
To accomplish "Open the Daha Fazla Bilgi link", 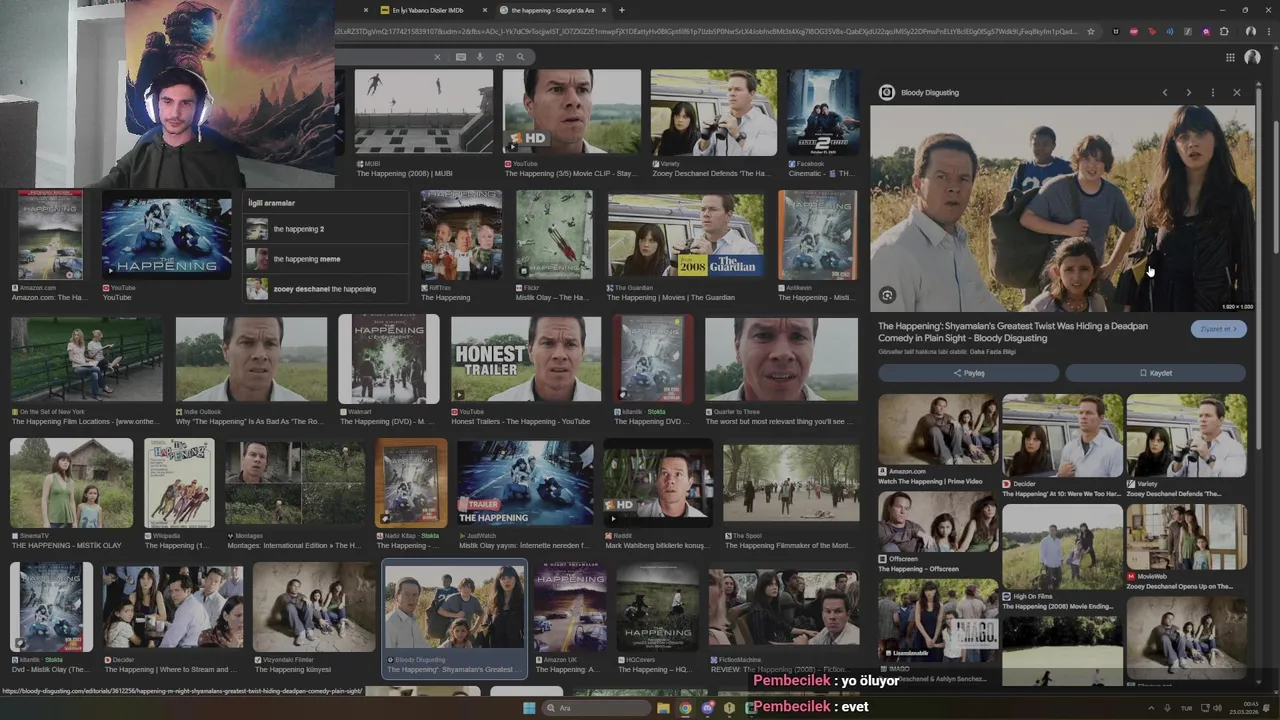I will coord(993,352).
